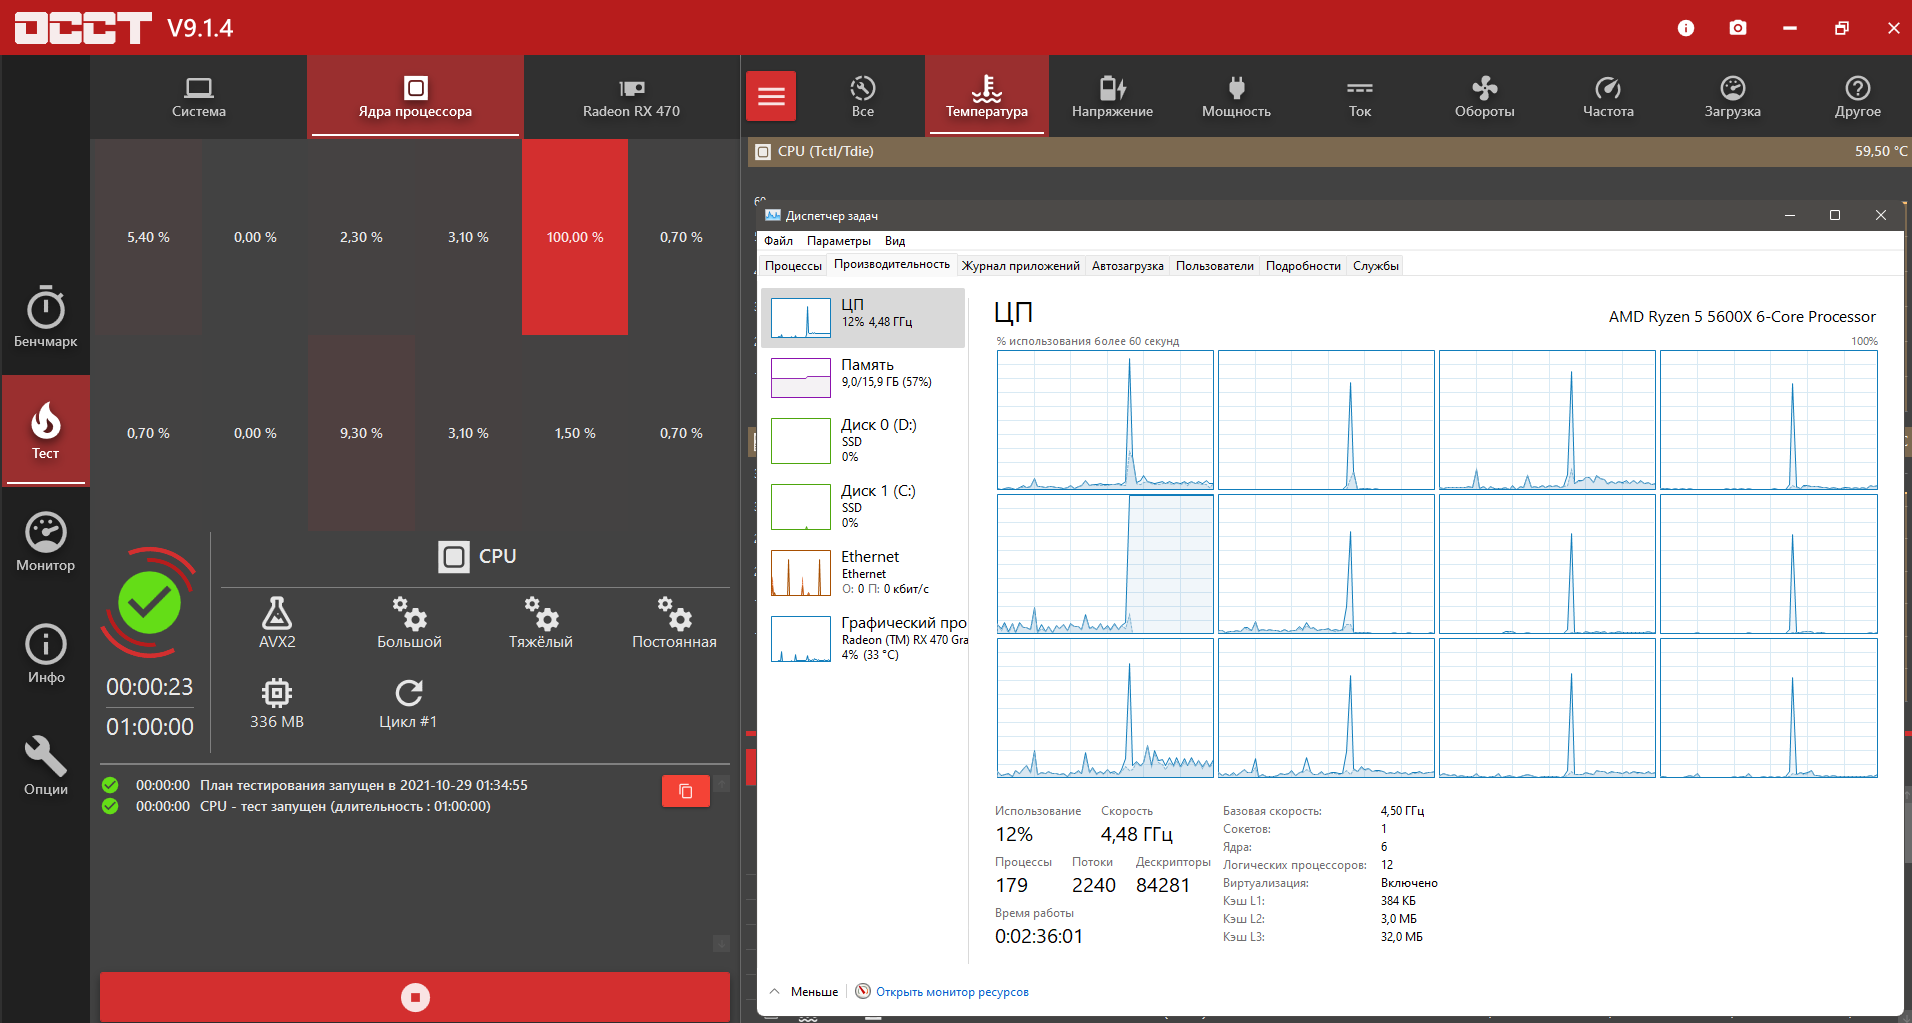This screenshot has width=1912, height=1023.
Task: Open the Monitor section in sidebar
Action: pos(45,542)
